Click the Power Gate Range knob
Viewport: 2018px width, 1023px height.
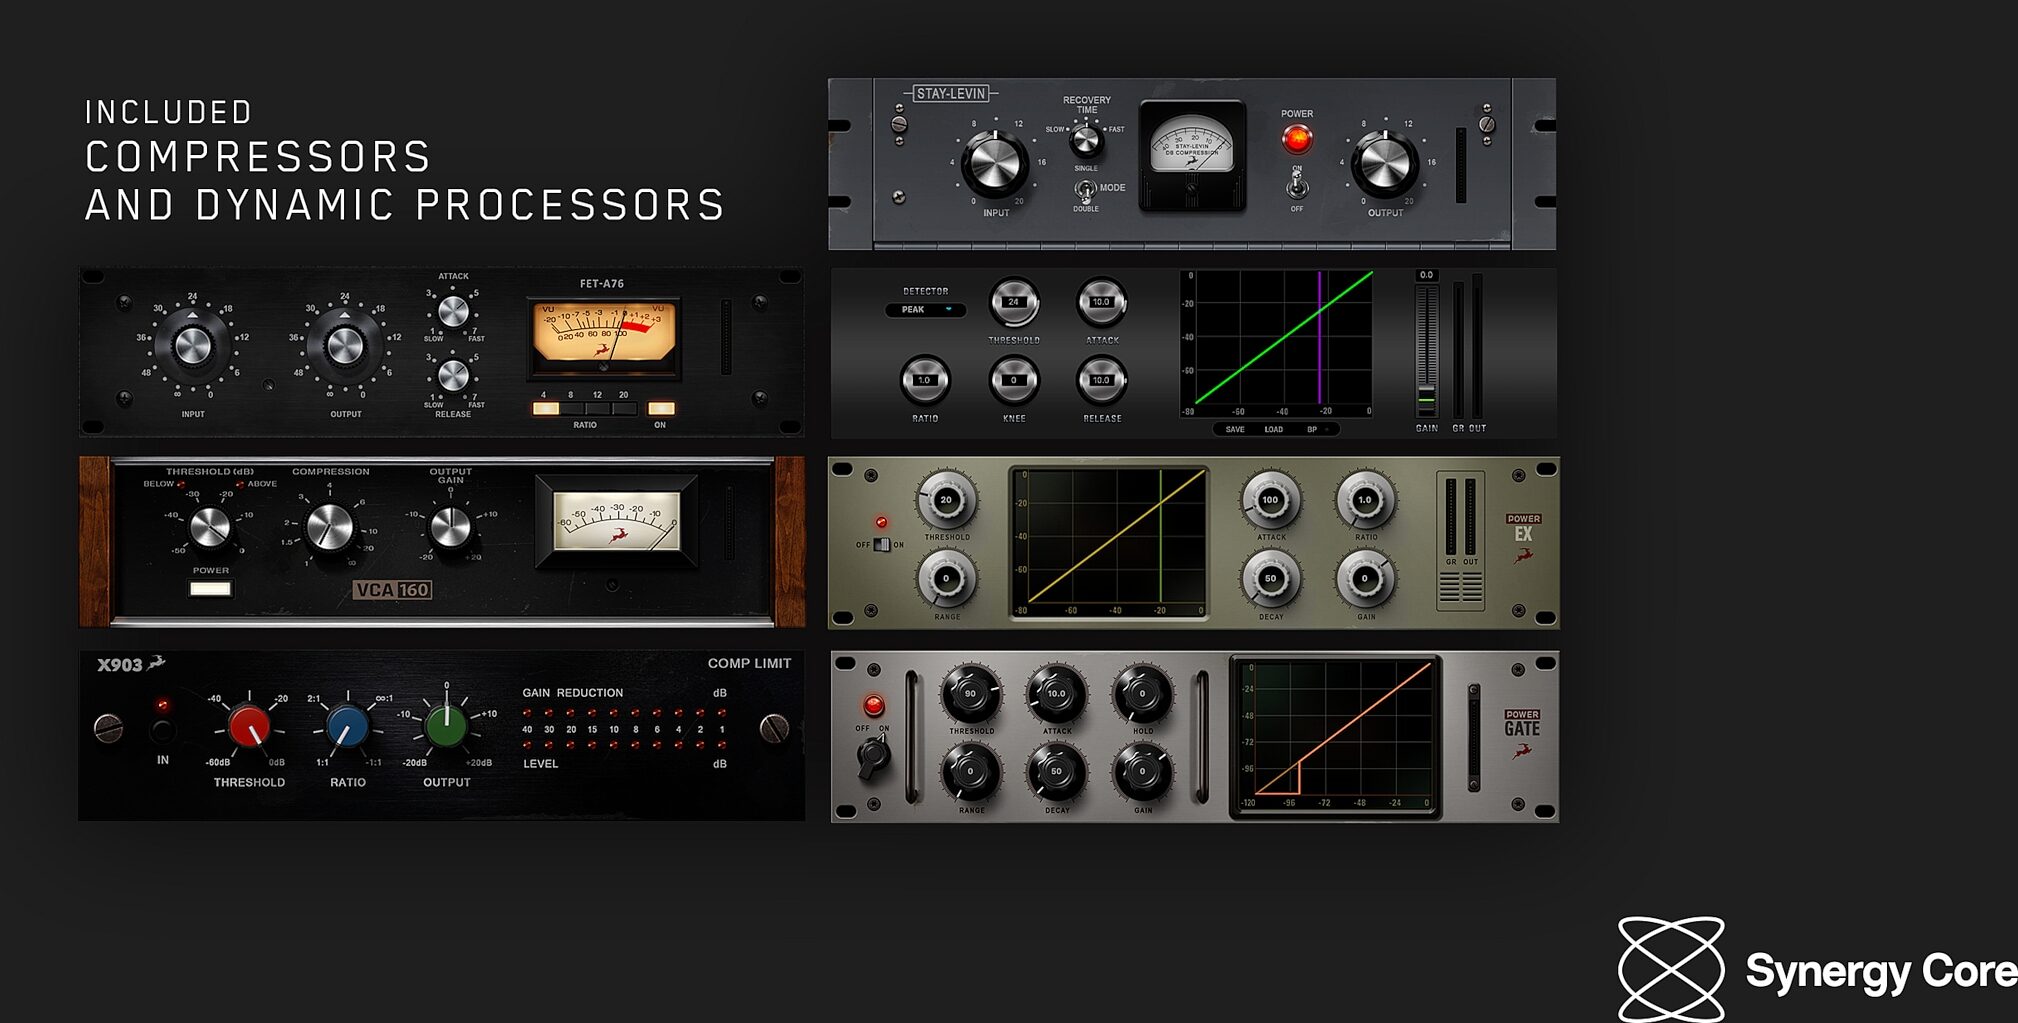pyautogui.click(x=970, y=772)
